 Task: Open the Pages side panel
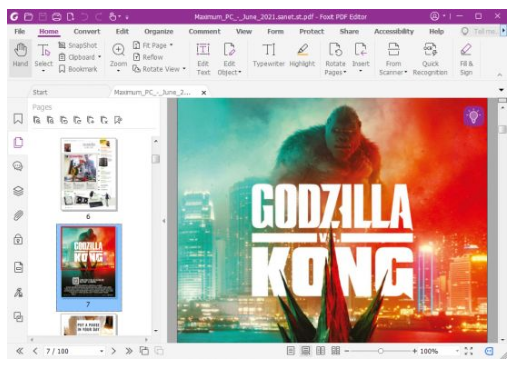[18, 142]
